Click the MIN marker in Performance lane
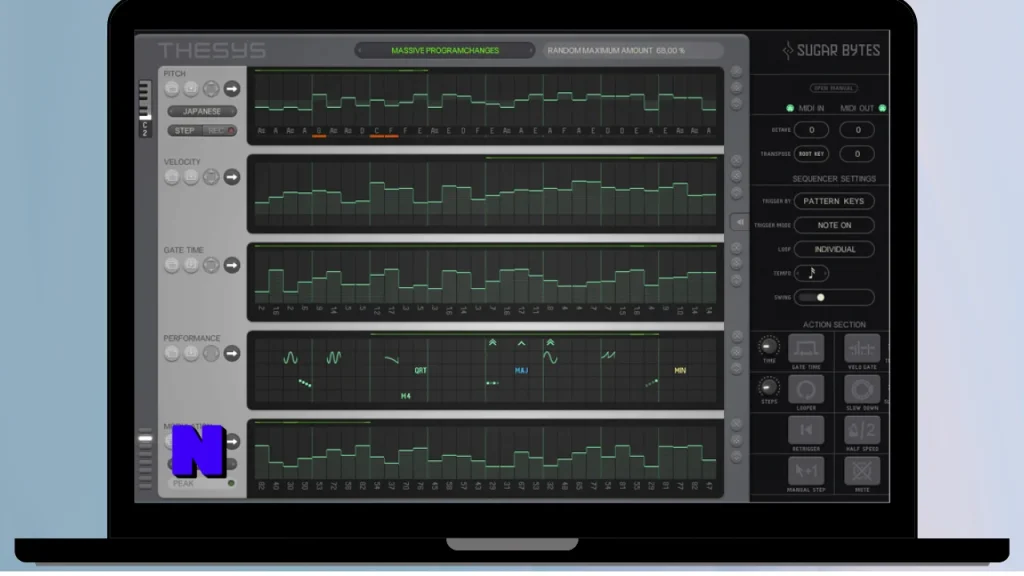Viewport: 1024px width, 576px height. [x=680, y=370]
